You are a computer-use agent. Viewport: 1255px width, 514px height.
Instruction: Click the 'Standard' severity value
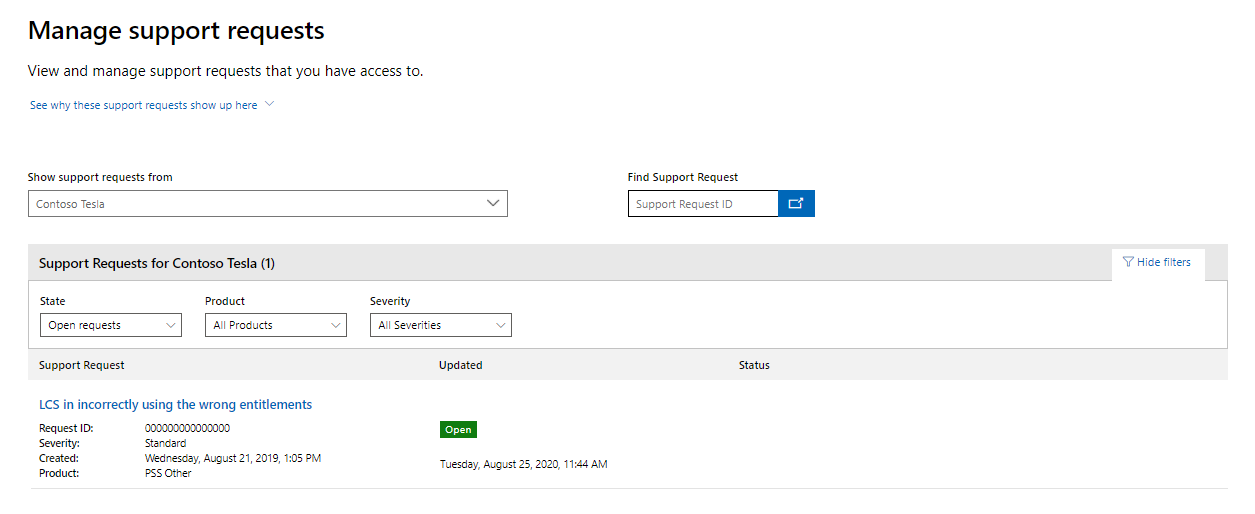pos(165,443)
